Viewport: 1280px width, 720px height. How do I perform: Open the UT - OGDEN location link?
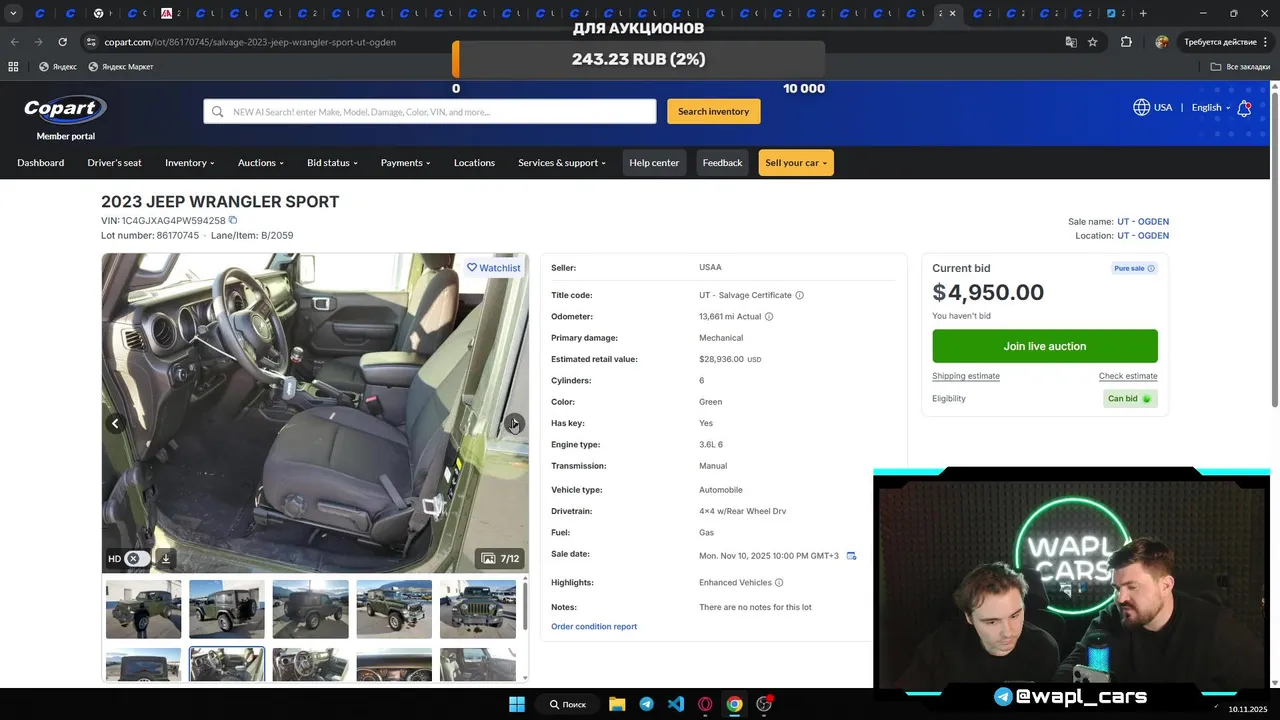pos(1143,236)
